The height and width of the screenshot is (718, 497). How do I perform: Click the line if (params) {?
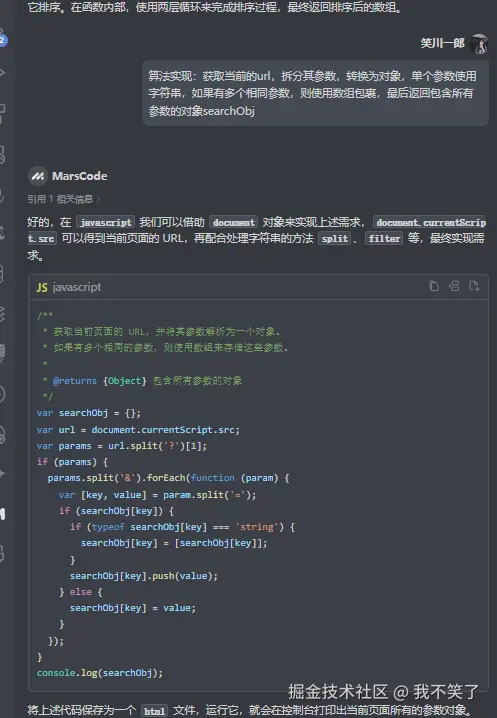point(72,462)
